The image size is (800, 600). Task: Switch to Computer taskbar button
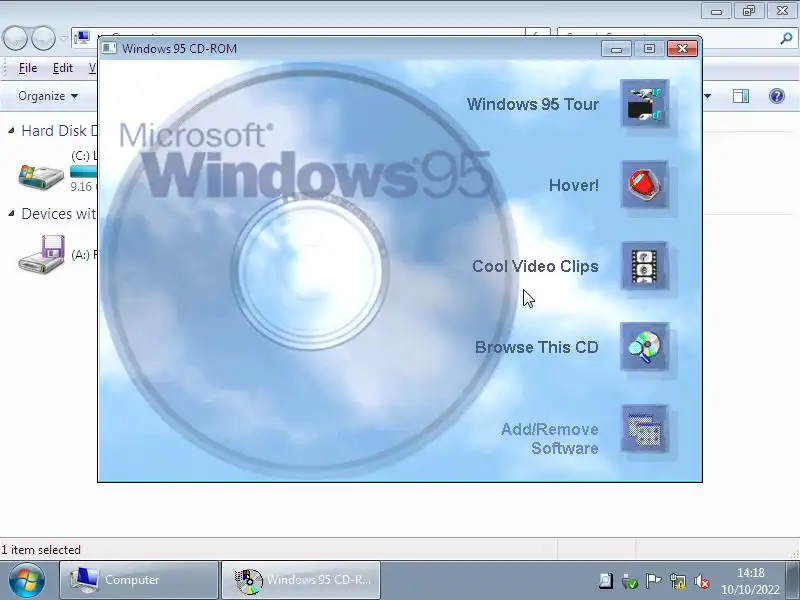click(x=139, y=580)
